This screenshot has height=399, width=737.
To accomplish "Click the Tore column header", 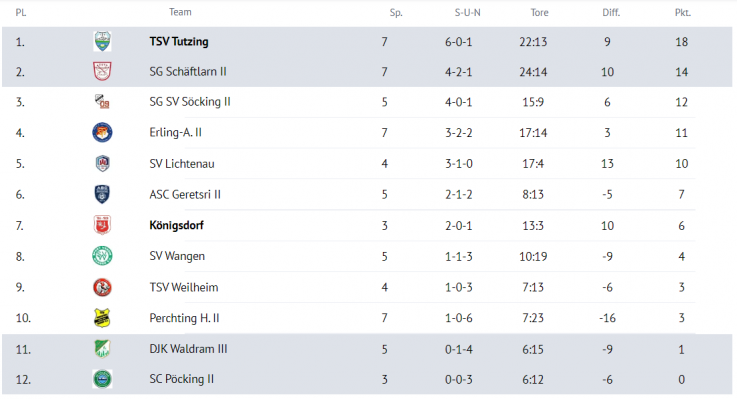I will coord(539,13).
